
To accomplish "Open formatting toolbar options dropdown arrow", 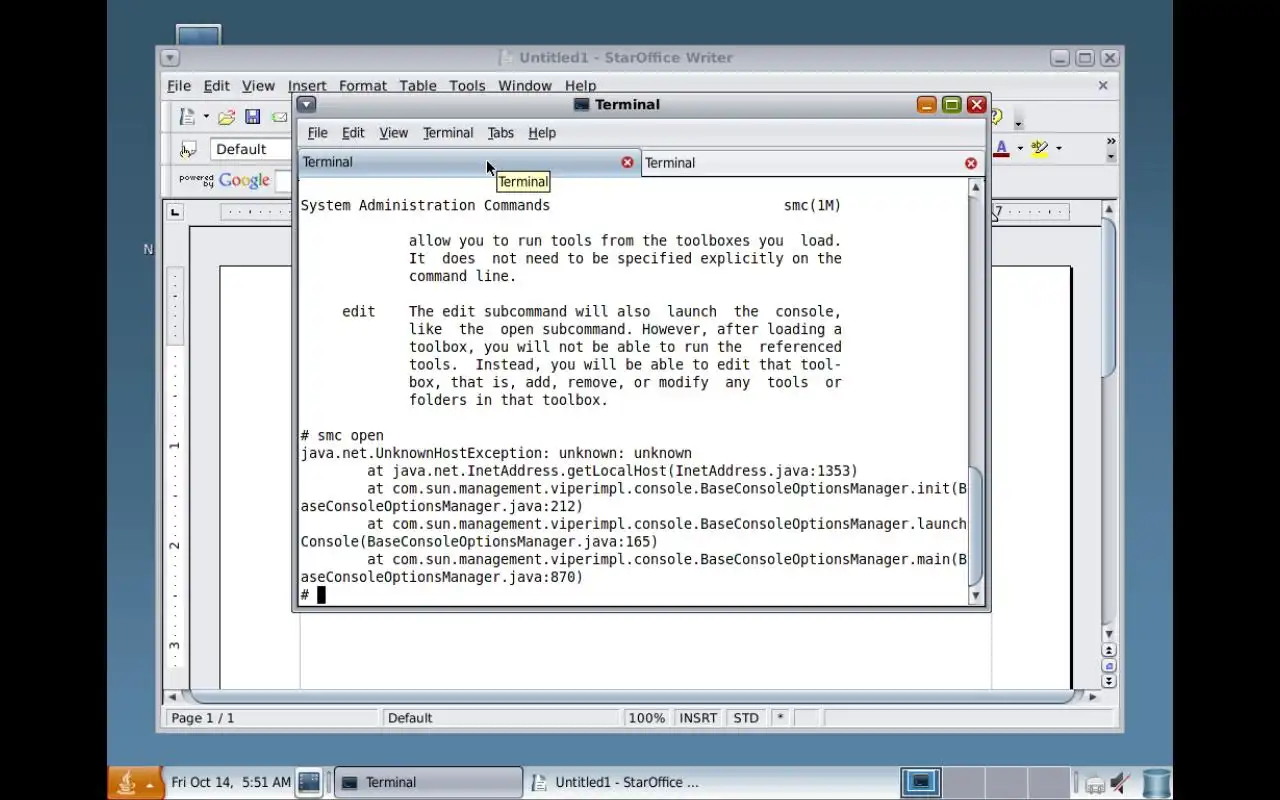I will pyautogui.click(x=1111, y=157).
